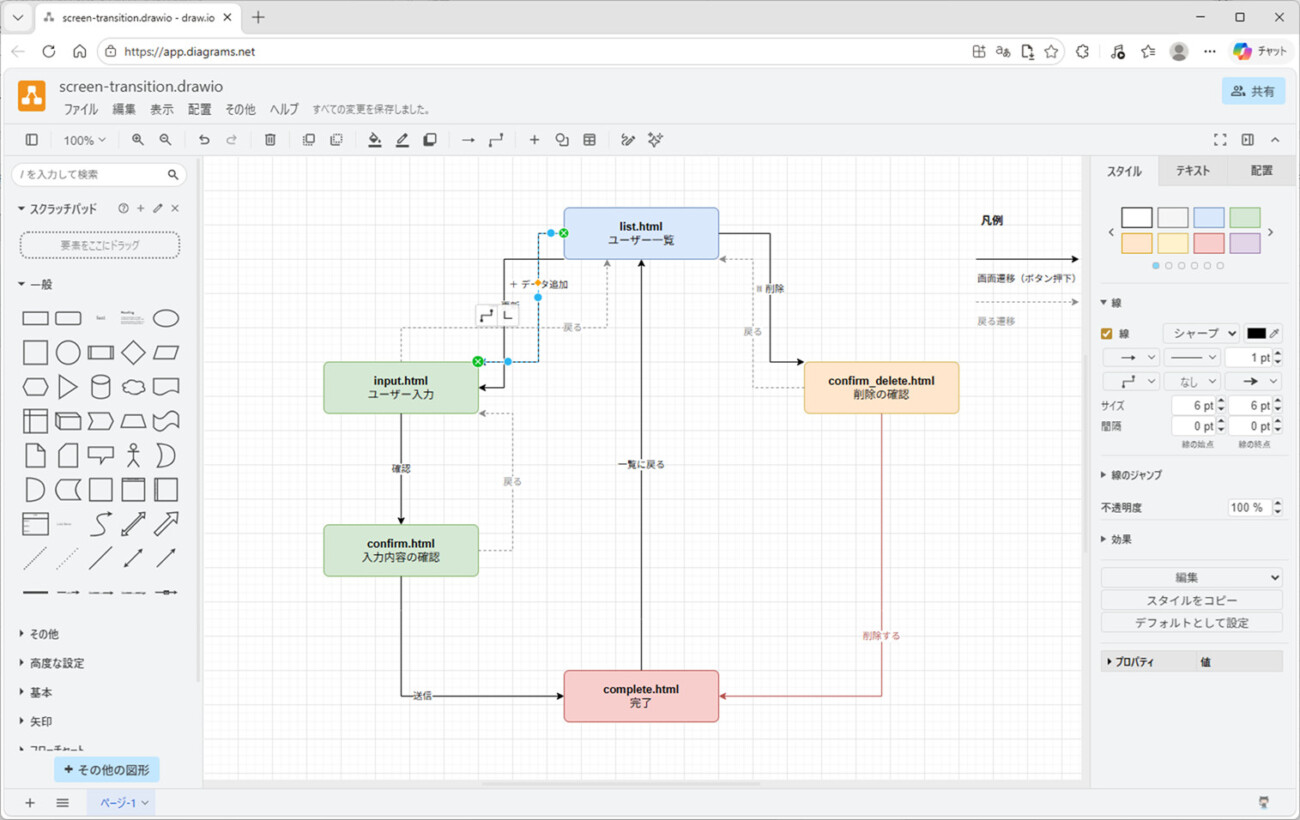1300x820 pixels.
Task: Click the Delete trash icon
Action: (x=270, y=140)
